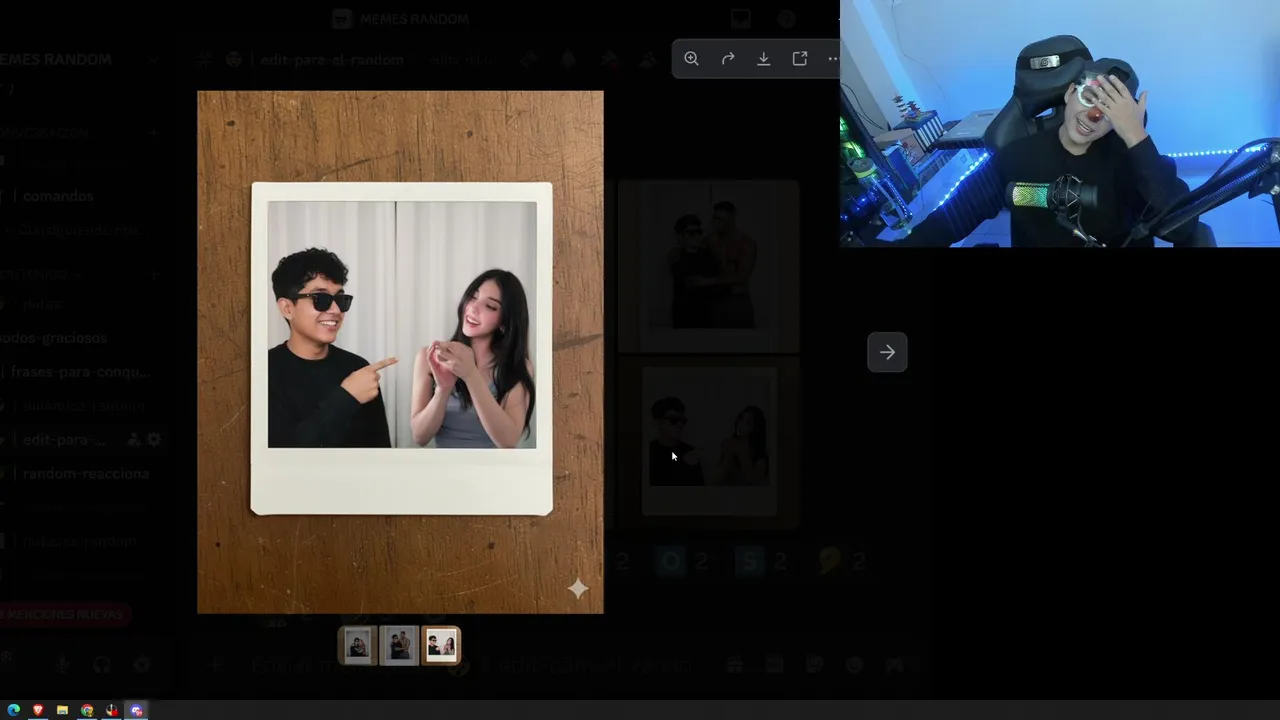Select the third highlighted thumbnail in carousel
The height and width of the screenshot is (720, 1280).
click(x=441, y=646)
